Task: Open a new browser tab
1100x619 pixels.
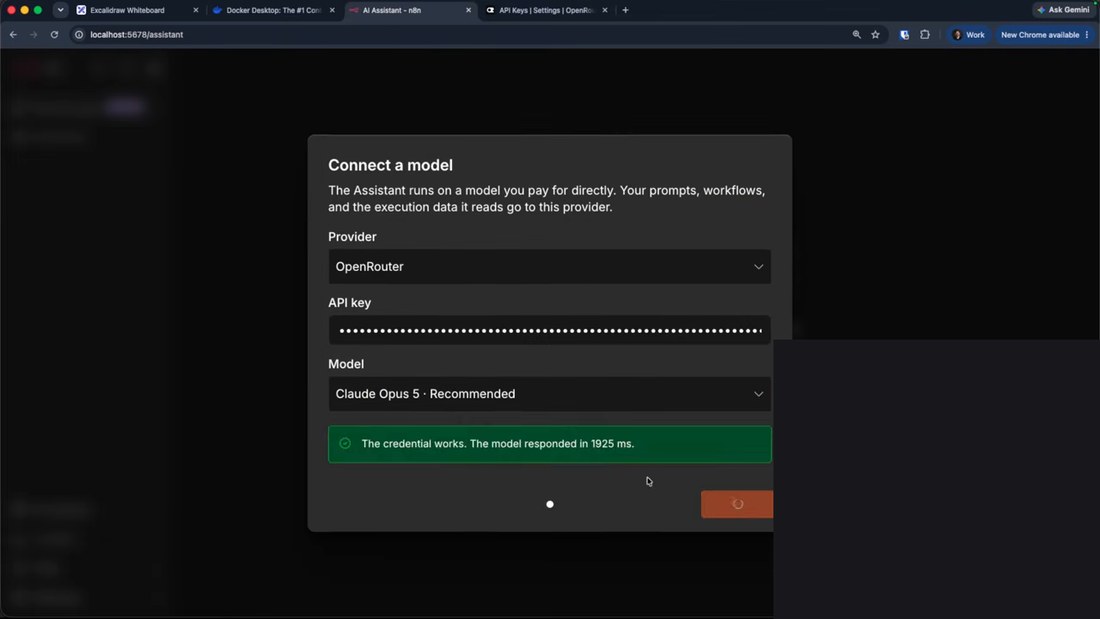Action: pos(625,11)
